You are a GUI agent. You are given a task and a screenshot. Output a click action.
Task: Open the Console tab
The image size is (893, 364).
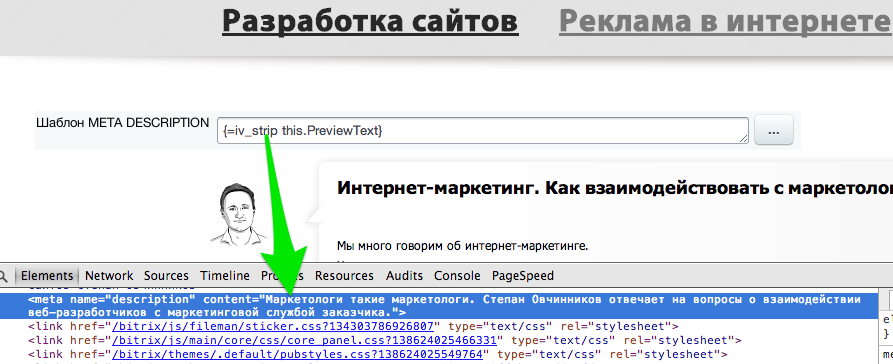tap(457, 276)
